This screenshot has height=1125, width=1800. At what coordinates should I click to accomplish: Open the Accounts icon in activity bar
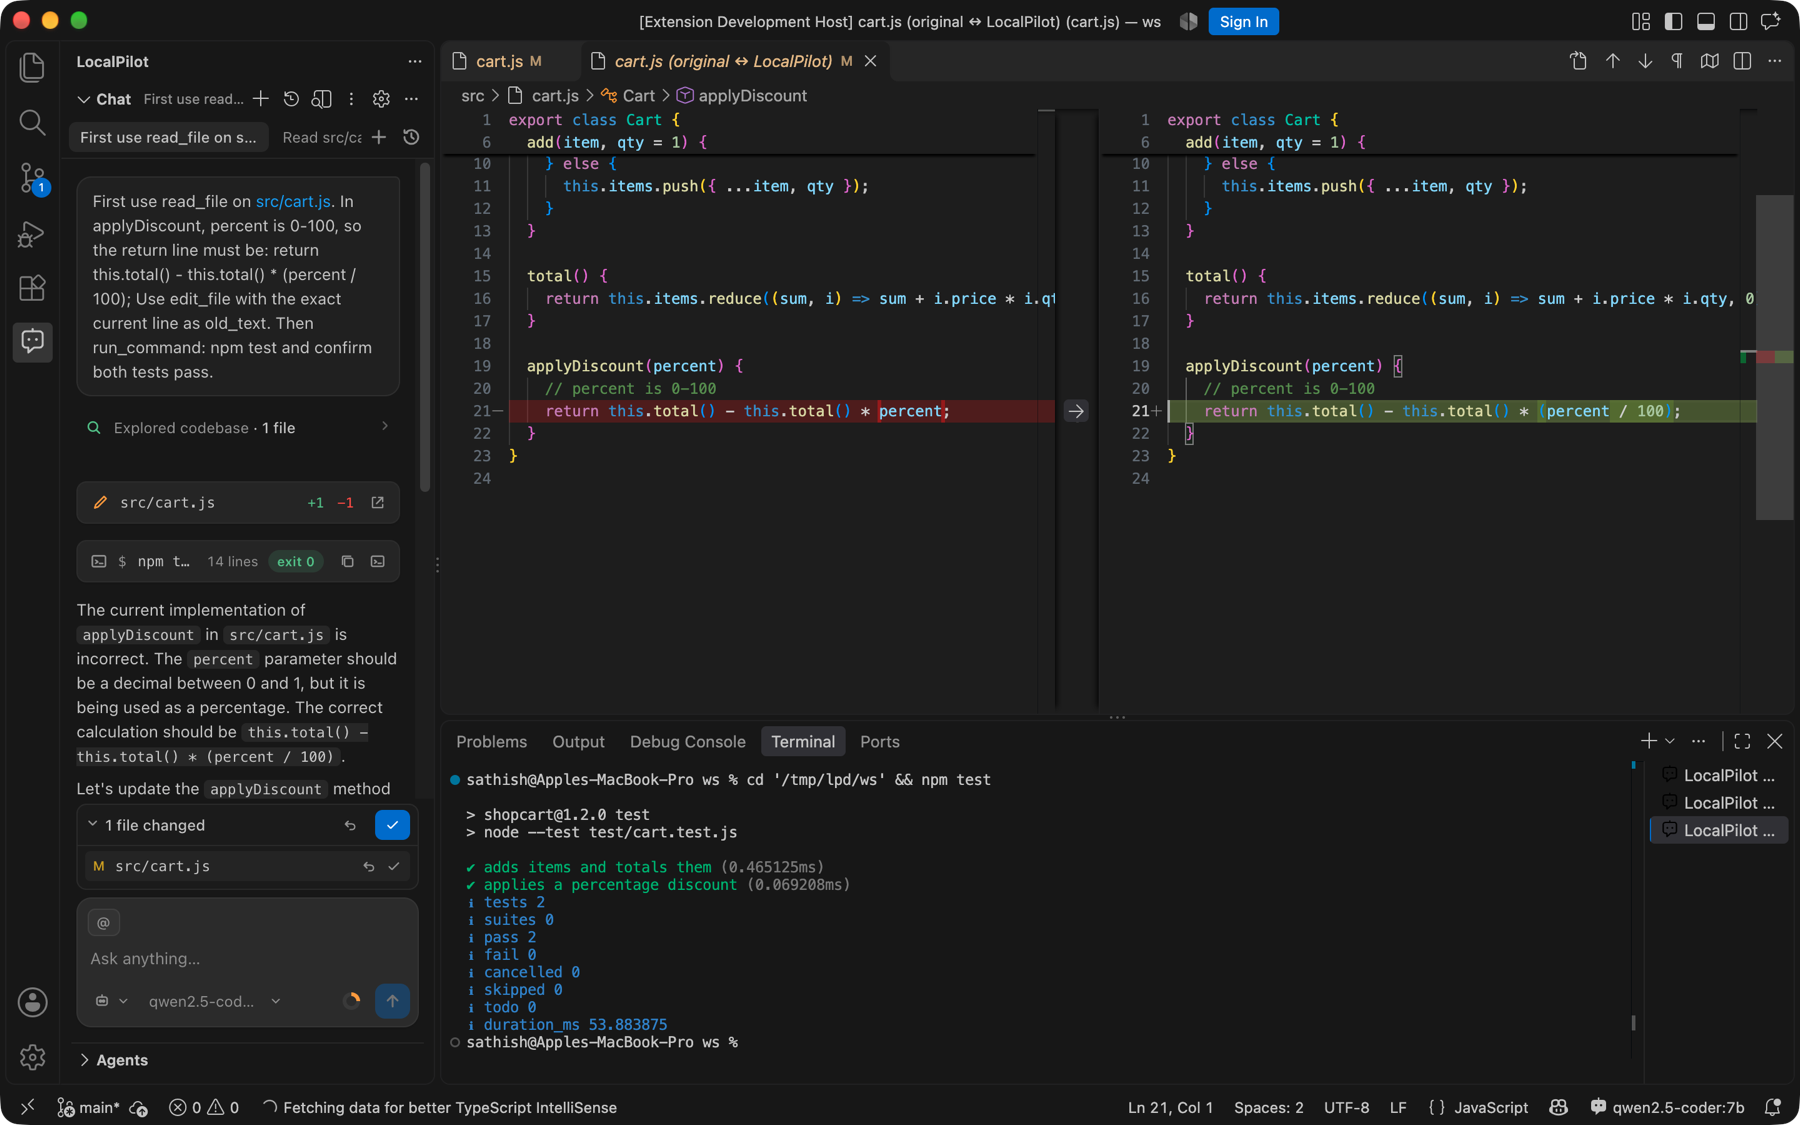[x=32, y=1002]
